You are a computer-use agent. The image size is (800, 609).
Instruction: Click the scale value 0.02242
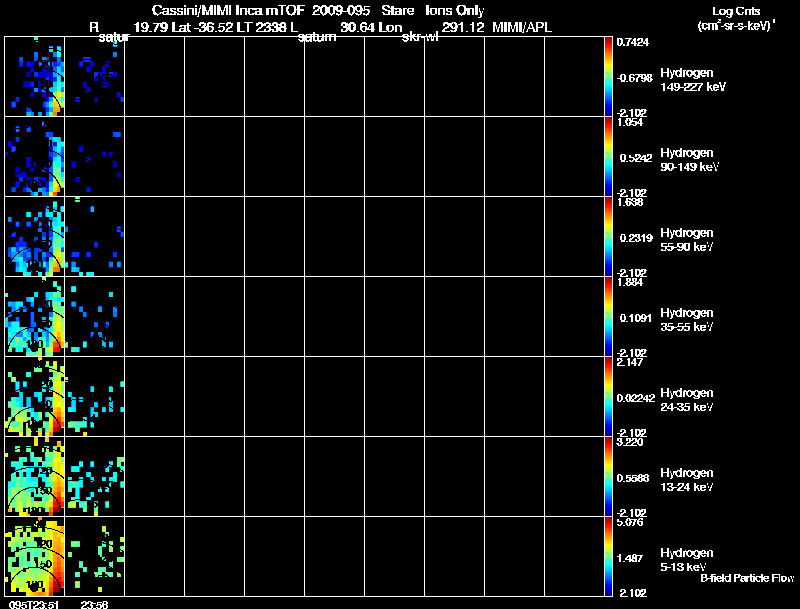(x=636, y=398)
